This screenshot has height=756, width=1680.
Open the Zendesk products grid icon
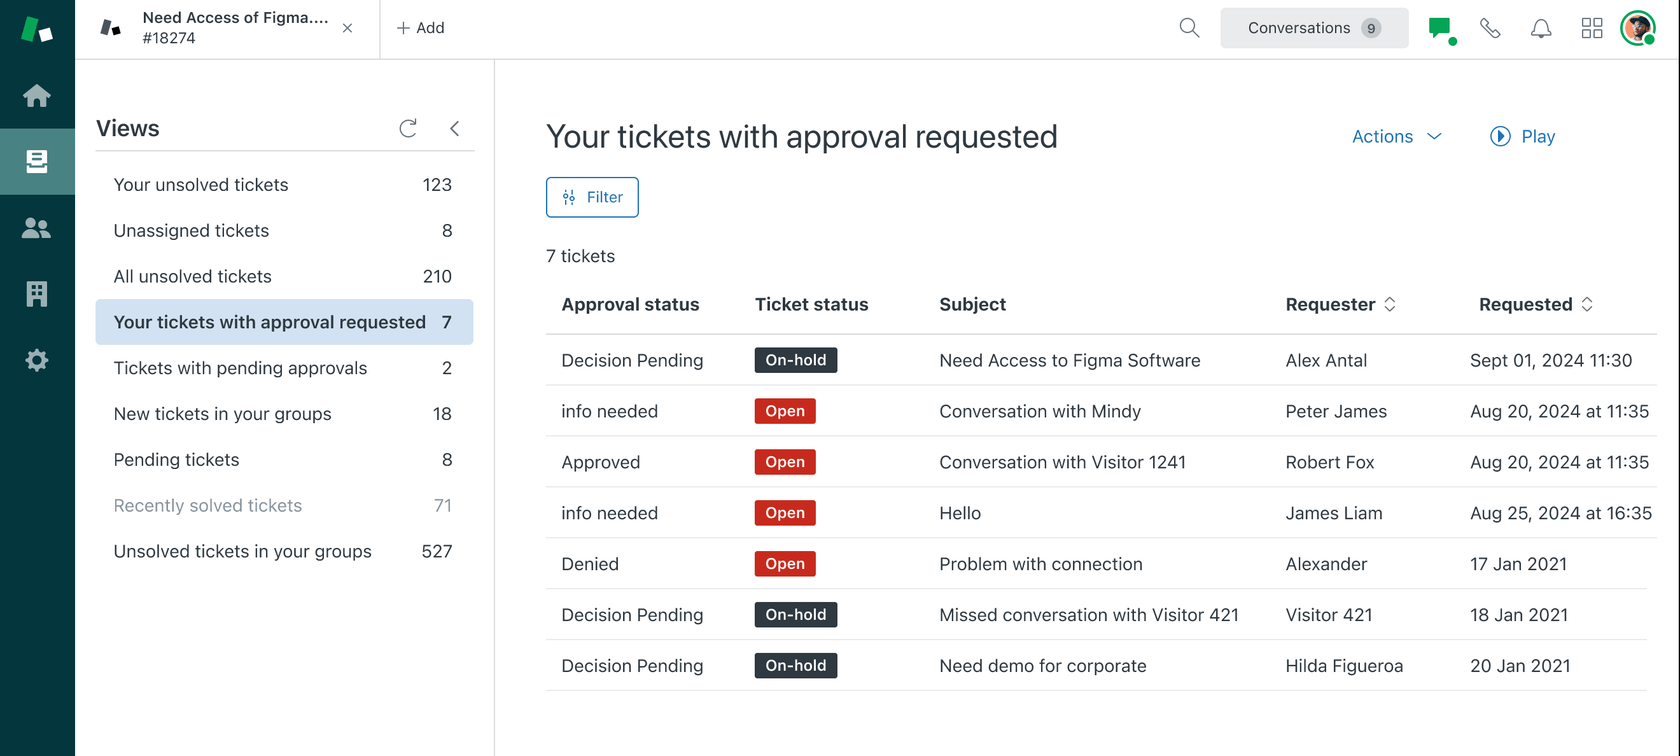(1592, 28)
